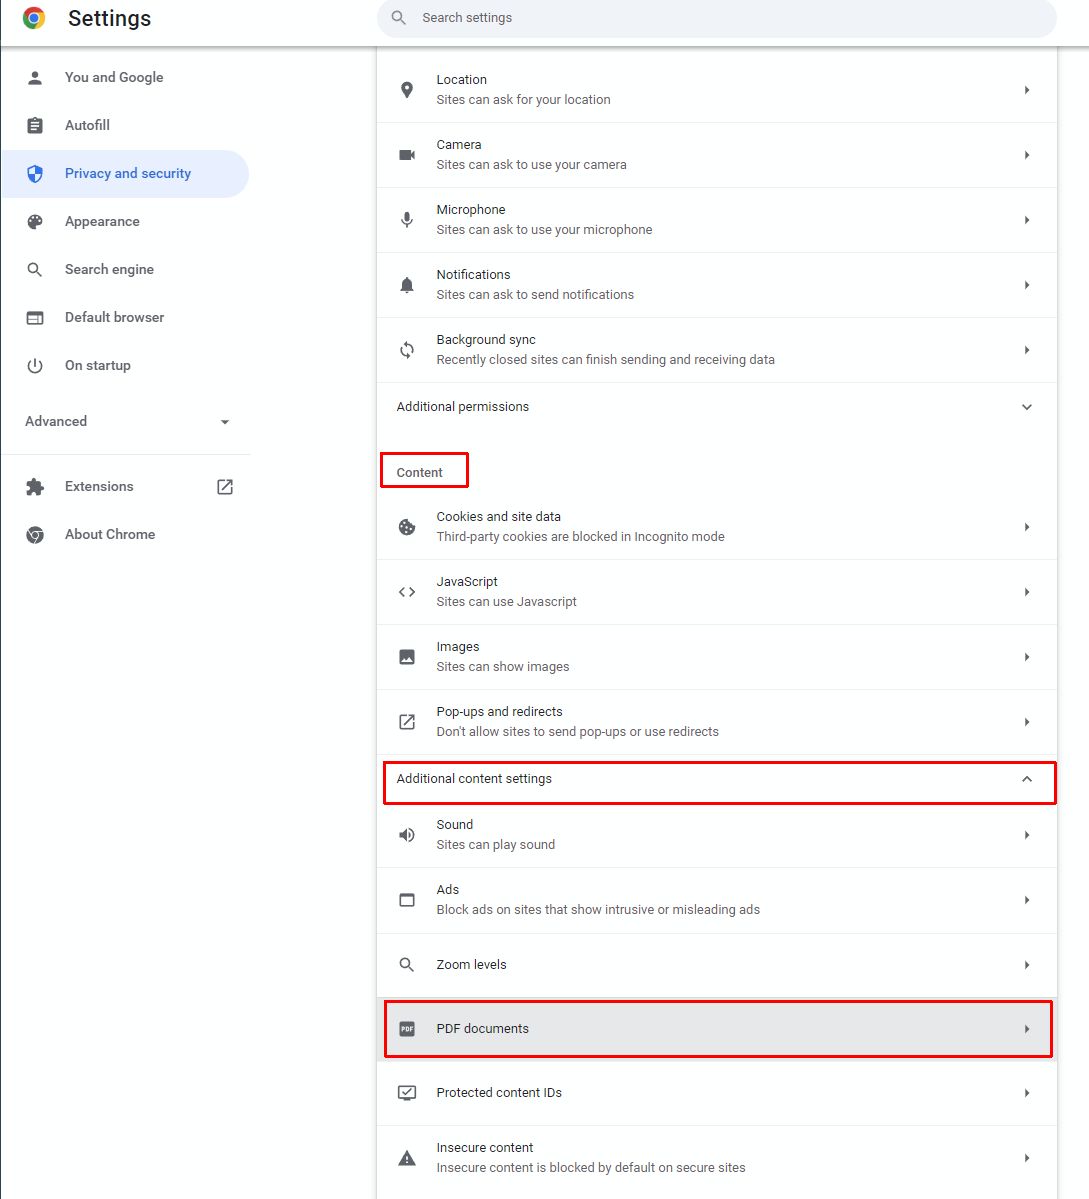1089x1199 pixels.
Task: Open Zoom levels settings
Action: point(716,965)
